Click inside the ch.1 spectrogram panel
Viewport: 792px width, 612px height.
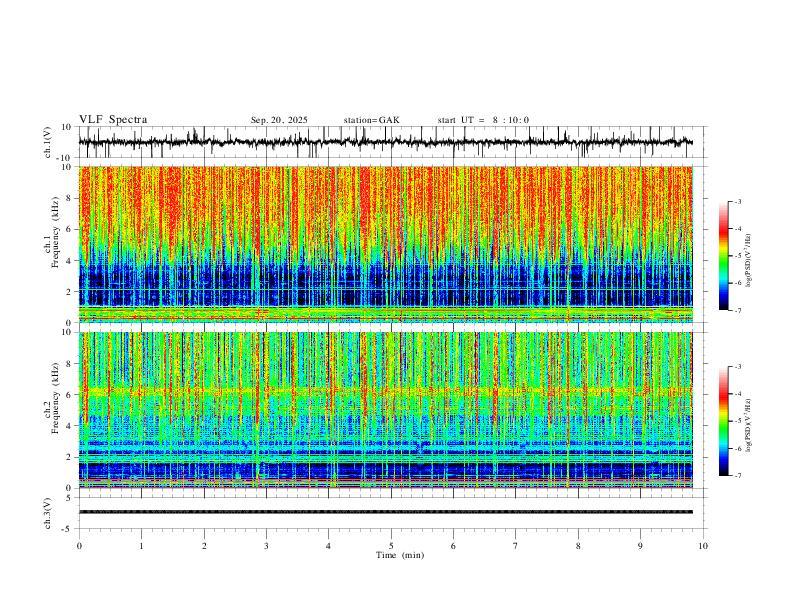386,244
